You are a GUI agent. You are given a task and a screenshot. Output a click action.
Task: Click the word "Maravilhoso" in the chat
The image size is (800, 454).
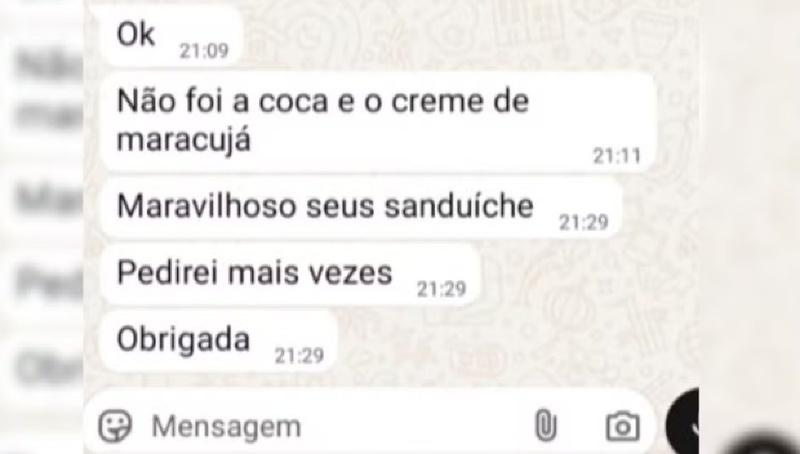[x=207, y=205]
